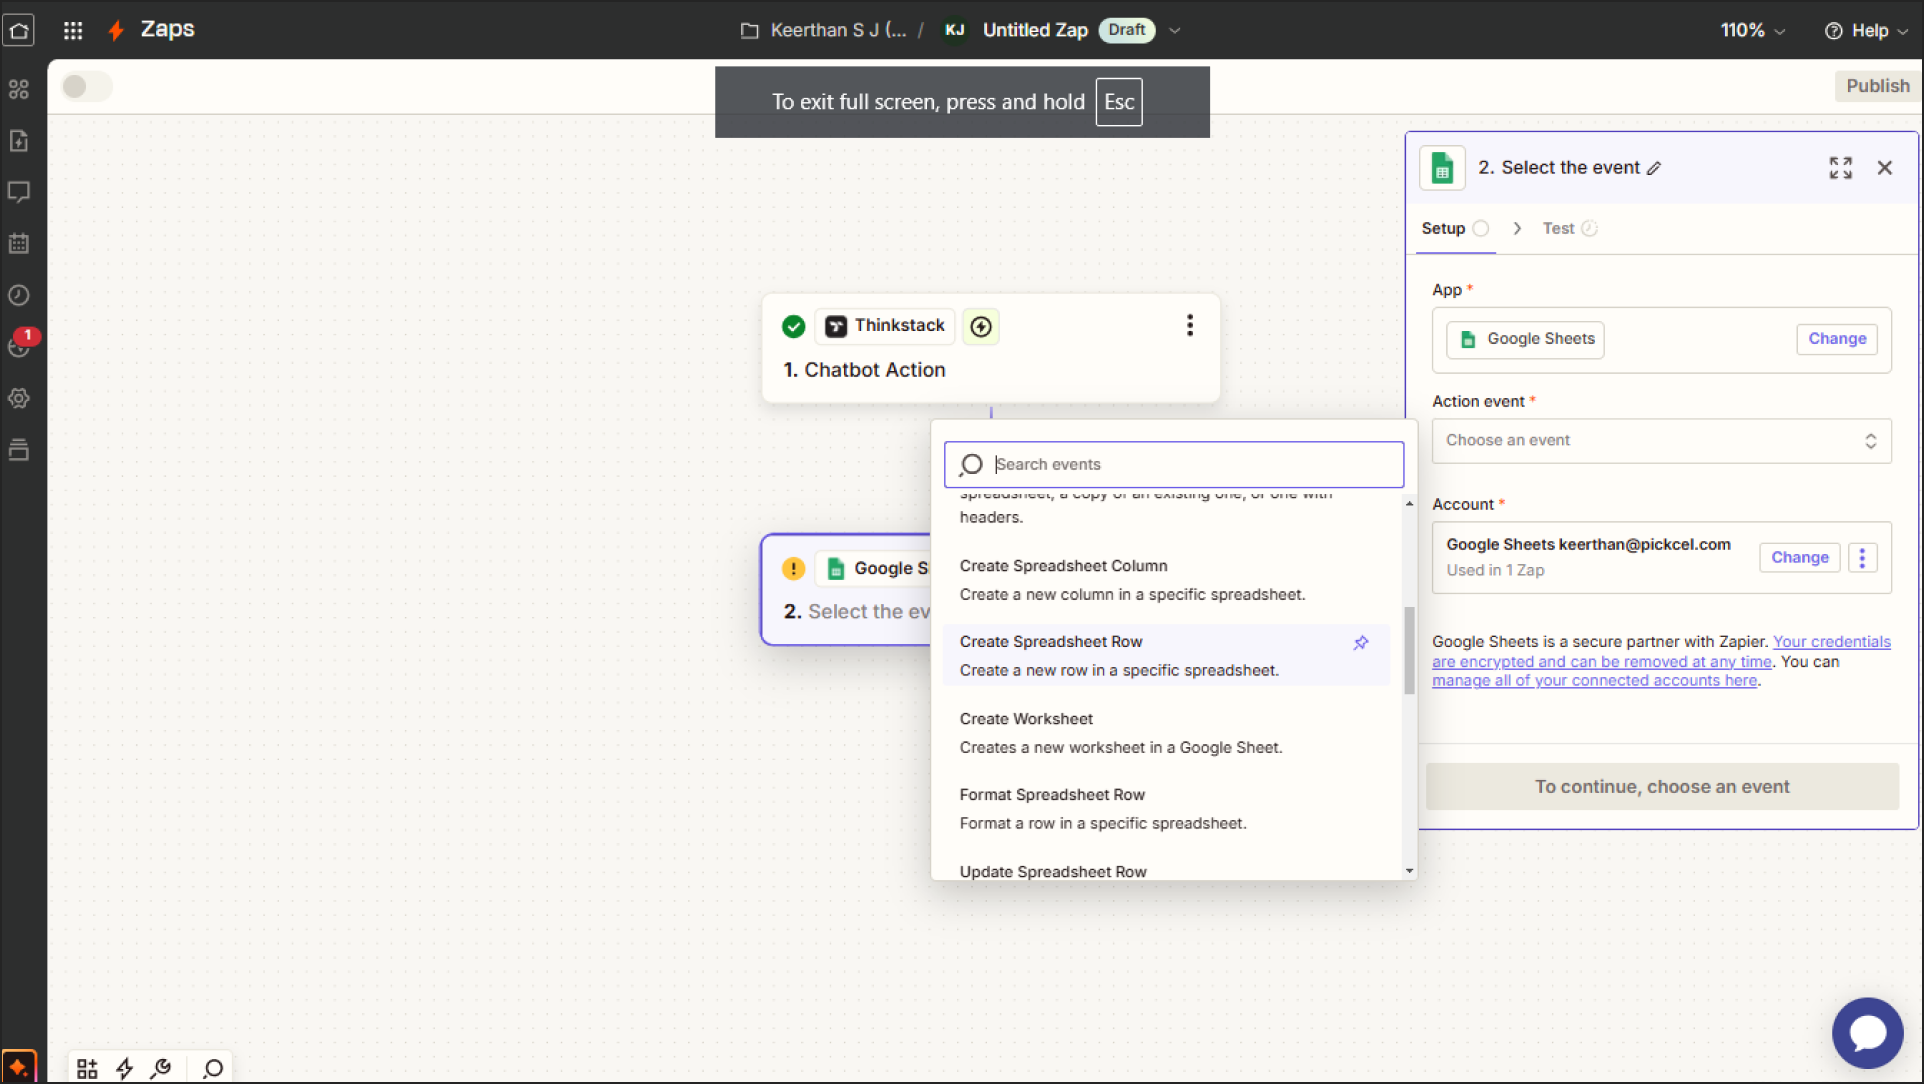This screenshot has width=1924, height=1084.
Task: Toggle the Zap on/off switch
Action: coord(86,87)
